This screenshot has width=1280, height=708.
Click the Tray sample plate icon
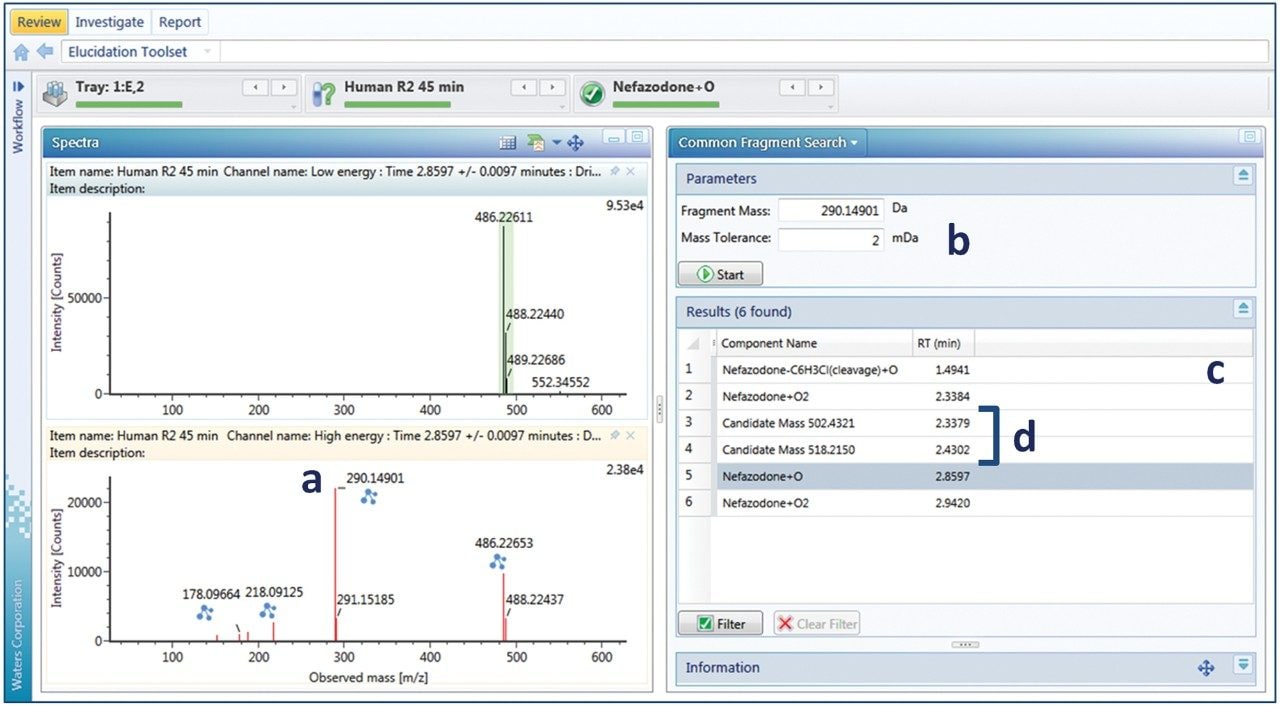55,93
